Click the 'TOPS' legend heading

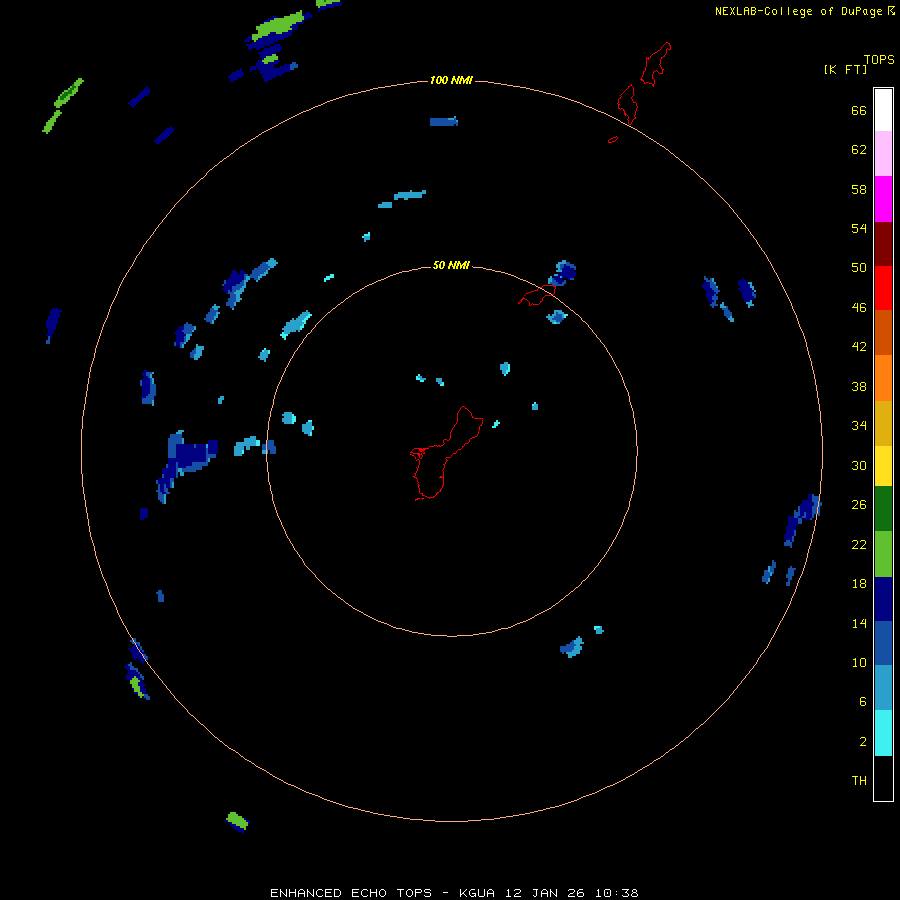pyautogui.click(x=879, y=60)
